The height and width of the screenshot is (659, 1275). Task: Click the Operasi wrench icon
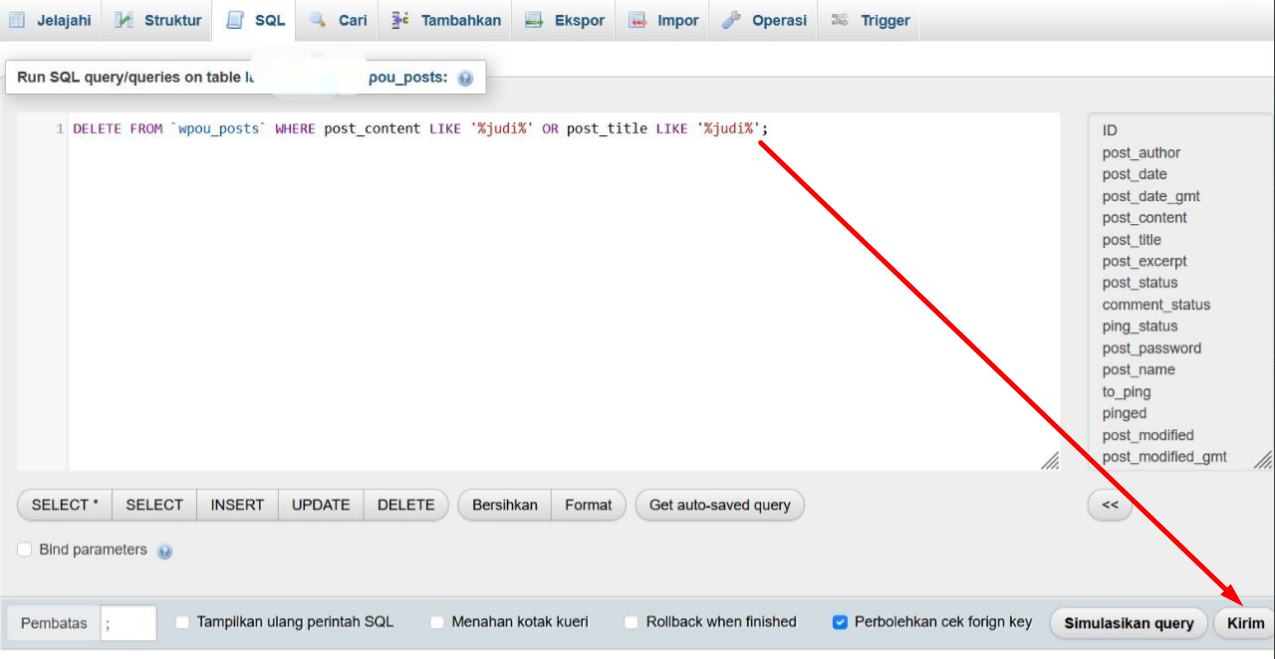tap(731, 20)
